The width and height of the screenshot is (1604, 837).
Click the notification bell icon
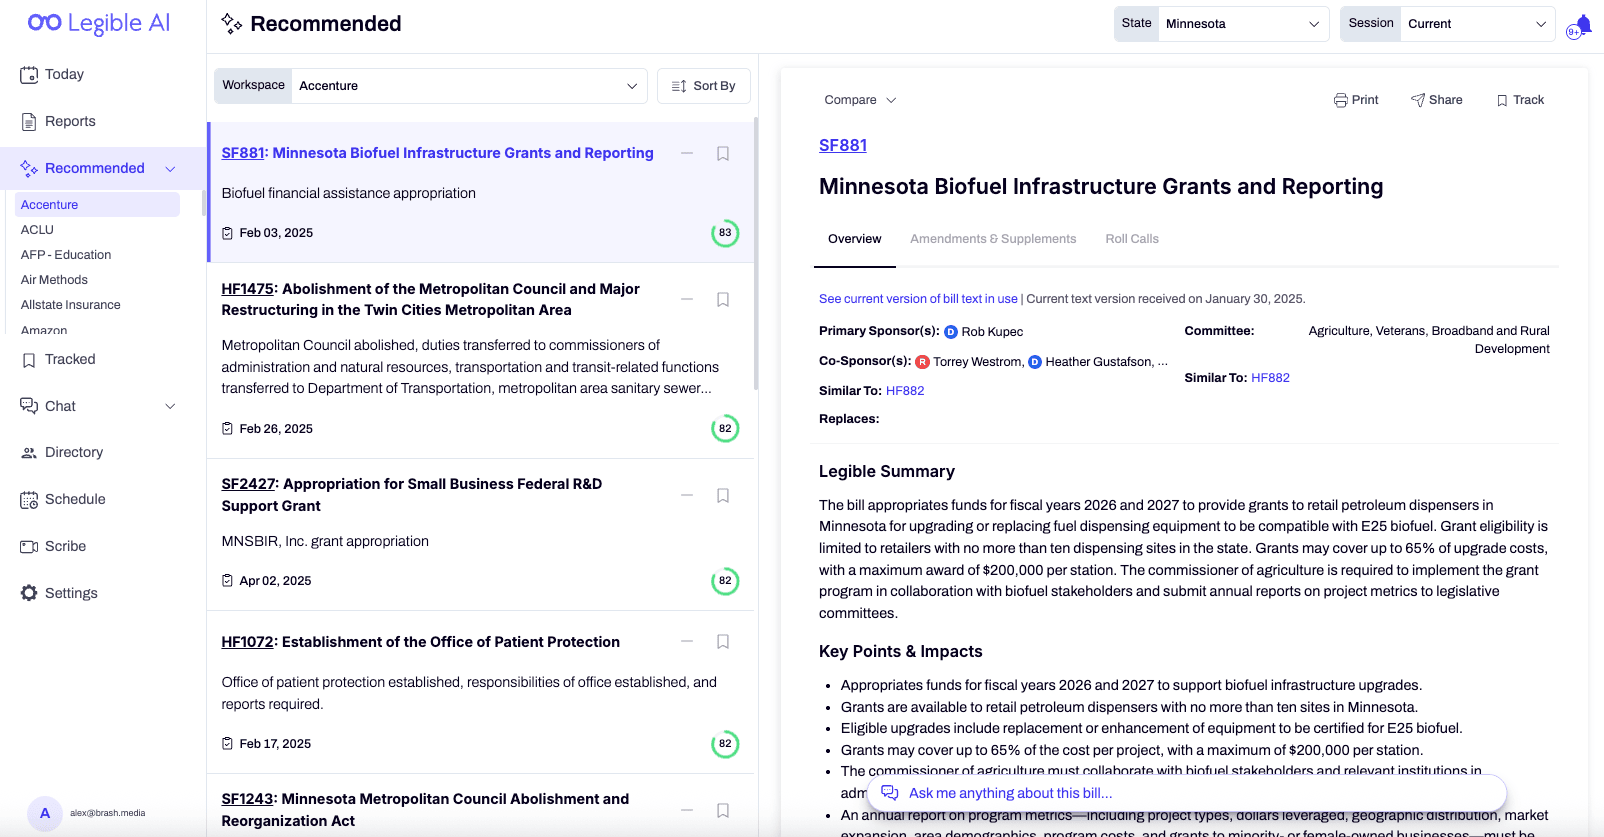(1583, 24)
